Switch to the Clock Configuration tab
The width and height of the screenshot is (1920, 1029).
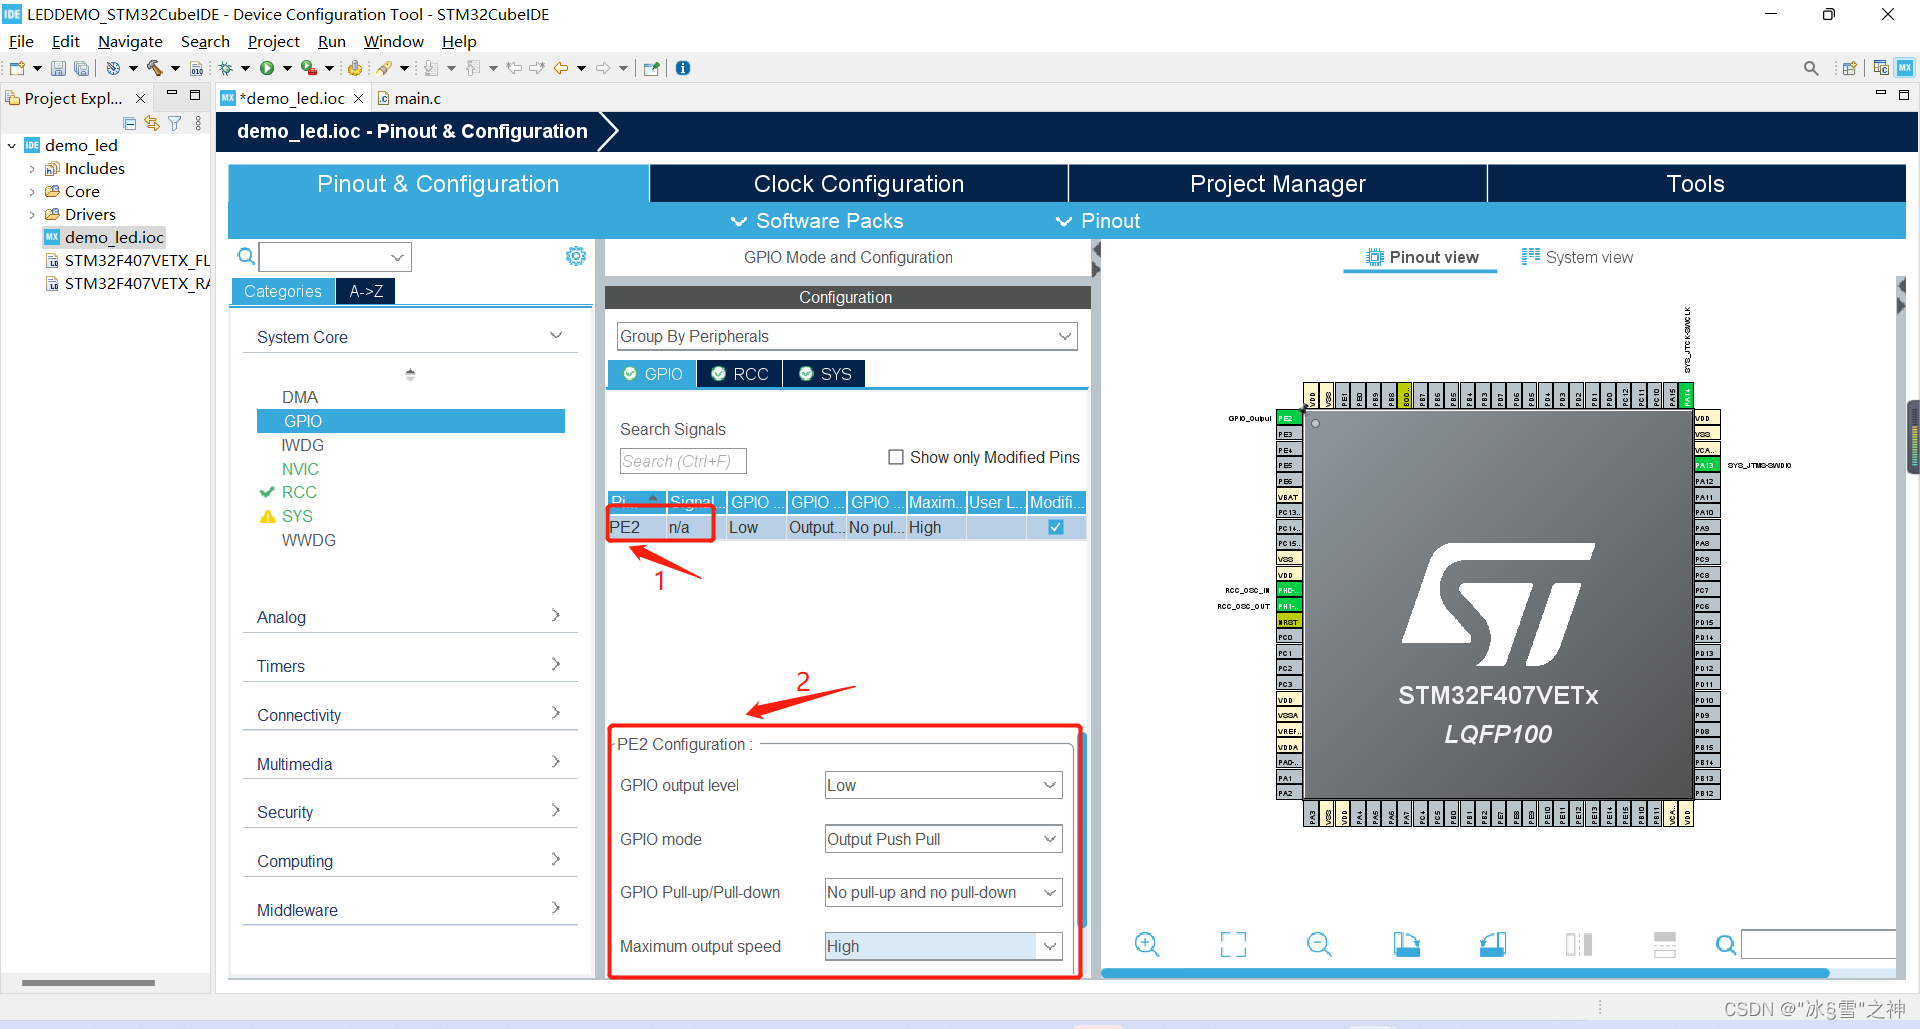coord(857,183)
